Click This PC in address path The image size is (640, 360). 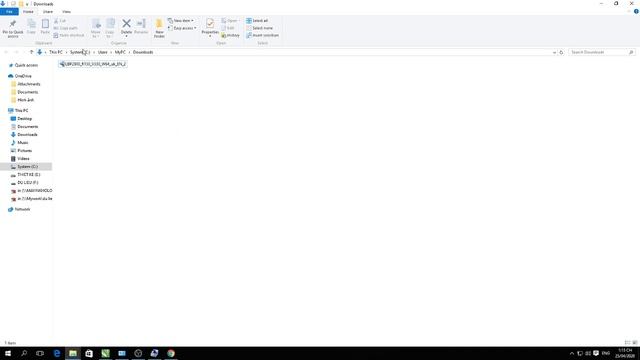[x=56, y=52]
